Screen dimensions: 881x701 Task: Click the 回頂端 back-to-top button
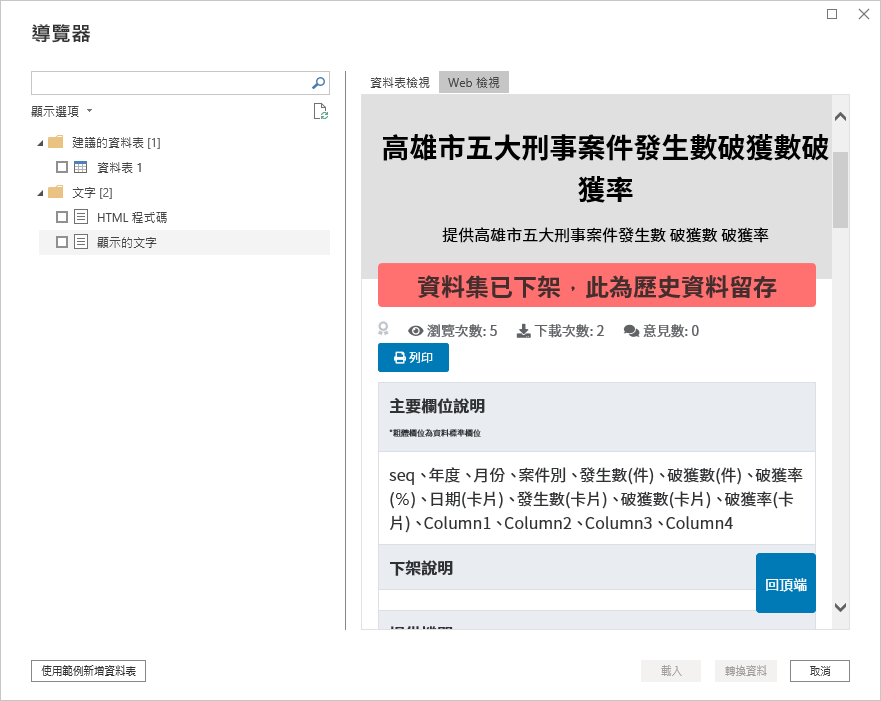point(785,583)
